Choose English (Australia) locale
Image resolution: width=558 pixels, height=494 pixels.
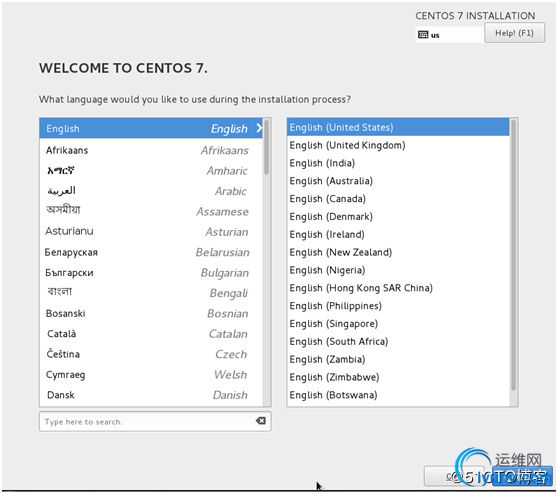[398, 181]
